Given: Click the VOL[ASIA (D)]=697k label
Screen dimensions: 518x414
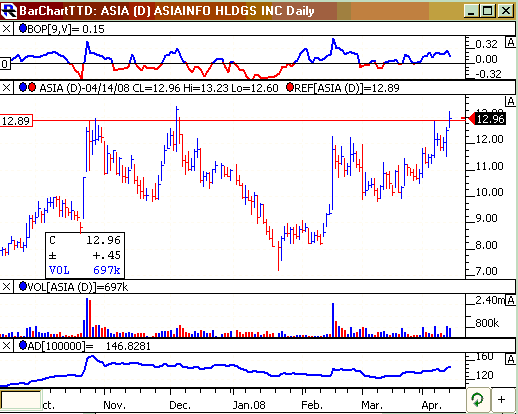Looking at the screenshot, I should [x=78, y=287].
